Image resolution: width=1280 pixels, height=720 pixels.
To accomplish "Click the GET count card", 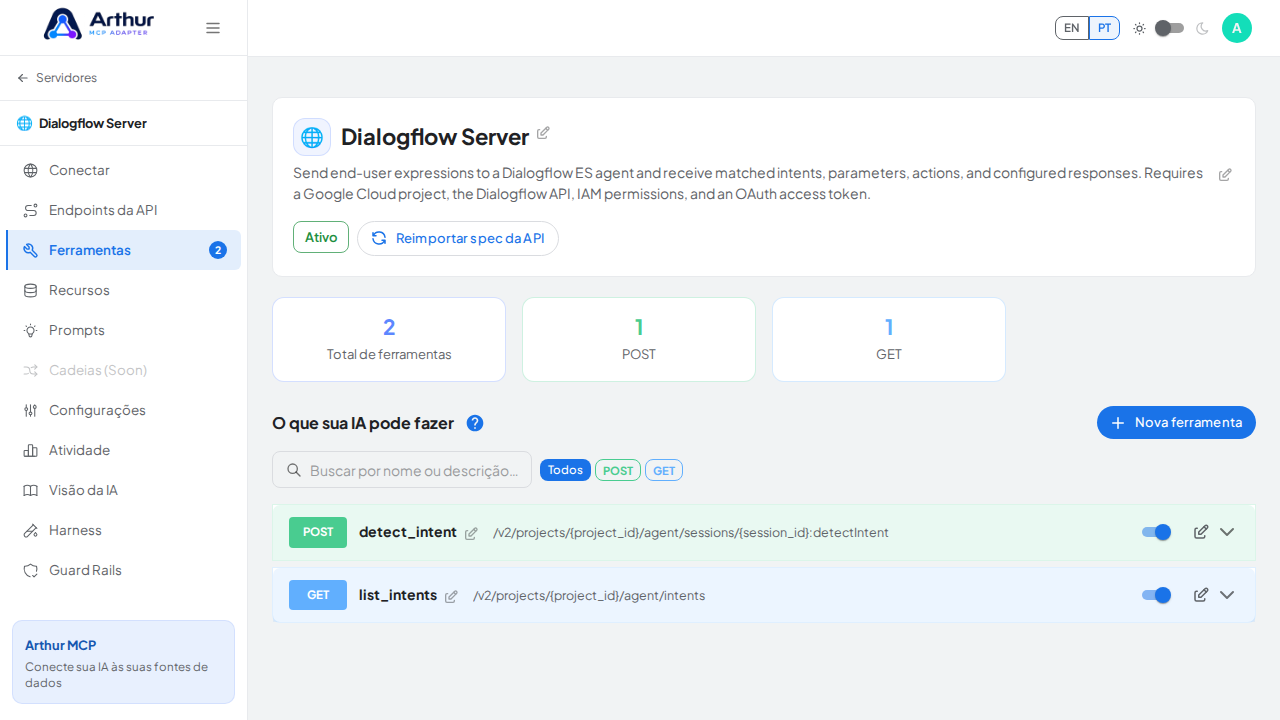I will click(x=889, y=339).
